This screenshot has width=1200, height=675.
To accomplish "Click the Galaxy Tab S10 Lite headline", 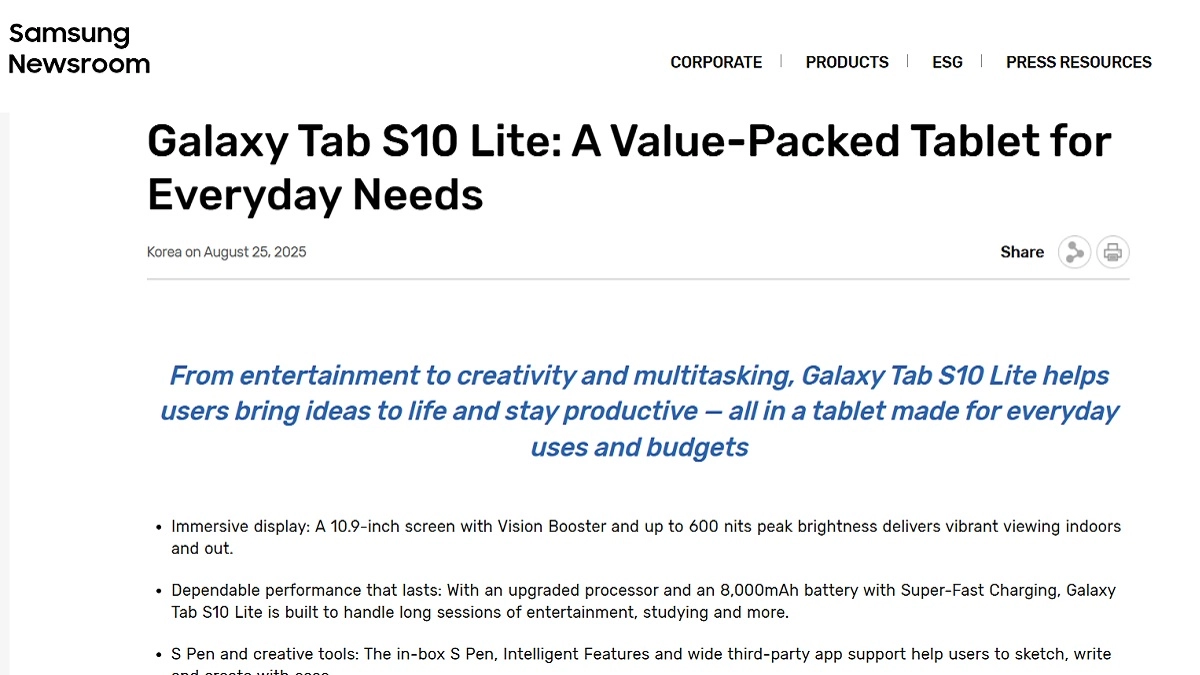I will tap(628, 142).
